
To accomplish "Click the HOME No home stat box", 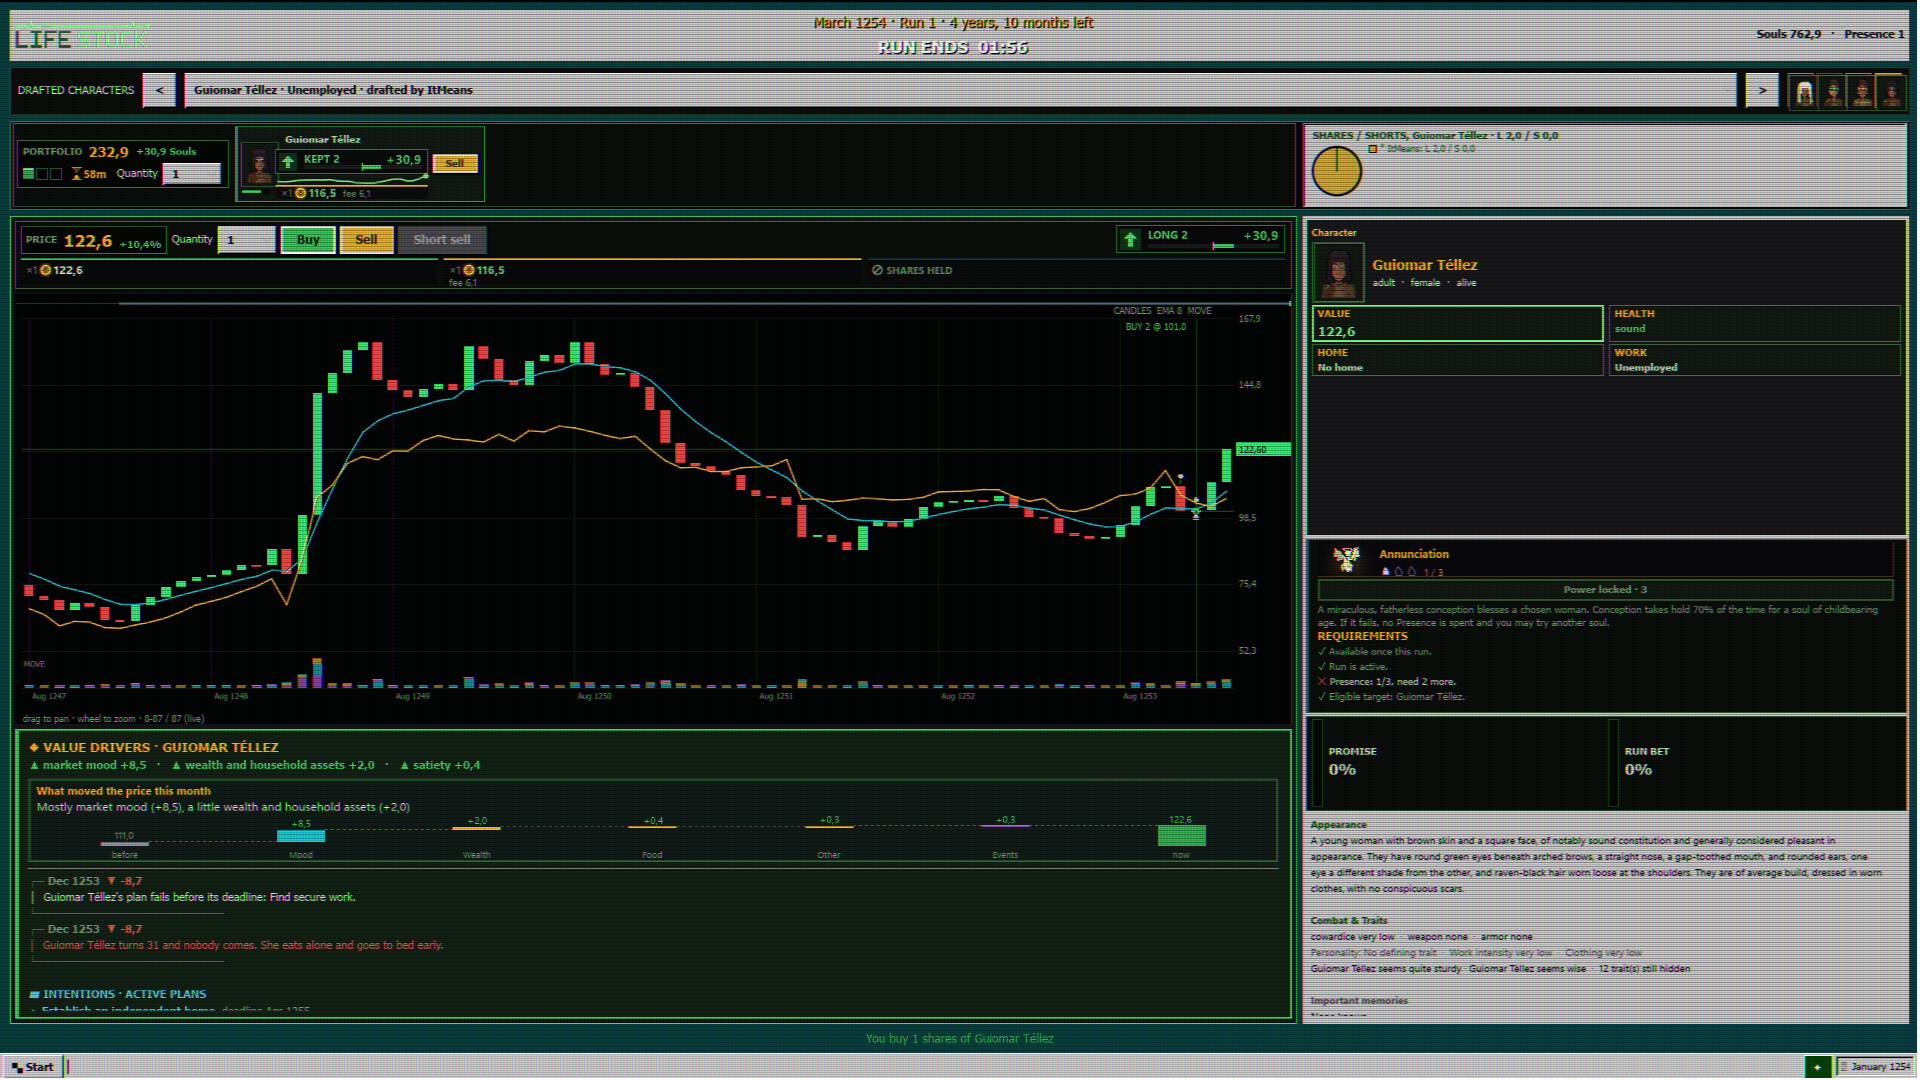I will pyautogui.click(x=1458, y=360).
